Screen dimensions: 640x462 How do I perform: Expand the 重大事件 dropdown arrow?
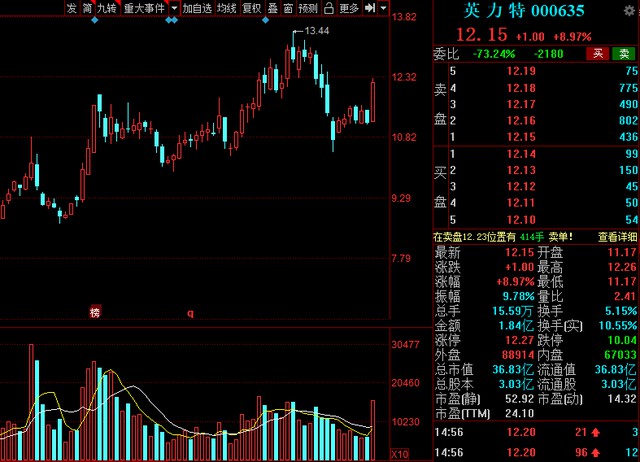174,8
